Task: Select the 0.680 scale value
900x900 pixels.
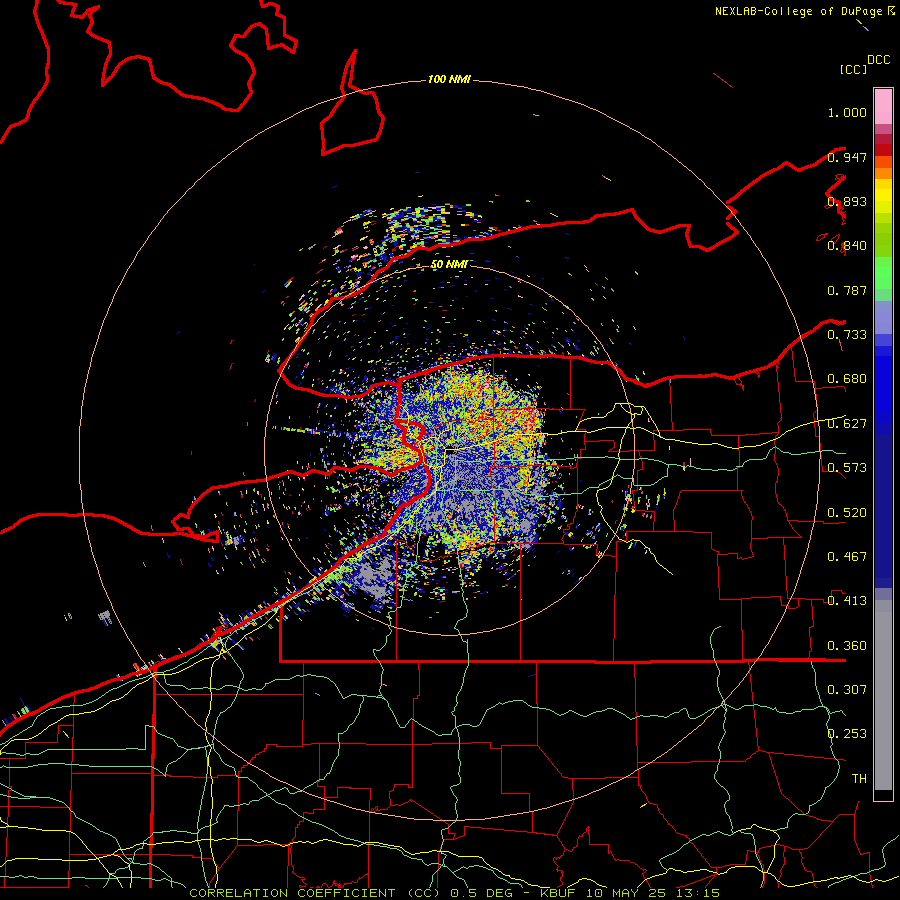Action: (x=847, y=379)
